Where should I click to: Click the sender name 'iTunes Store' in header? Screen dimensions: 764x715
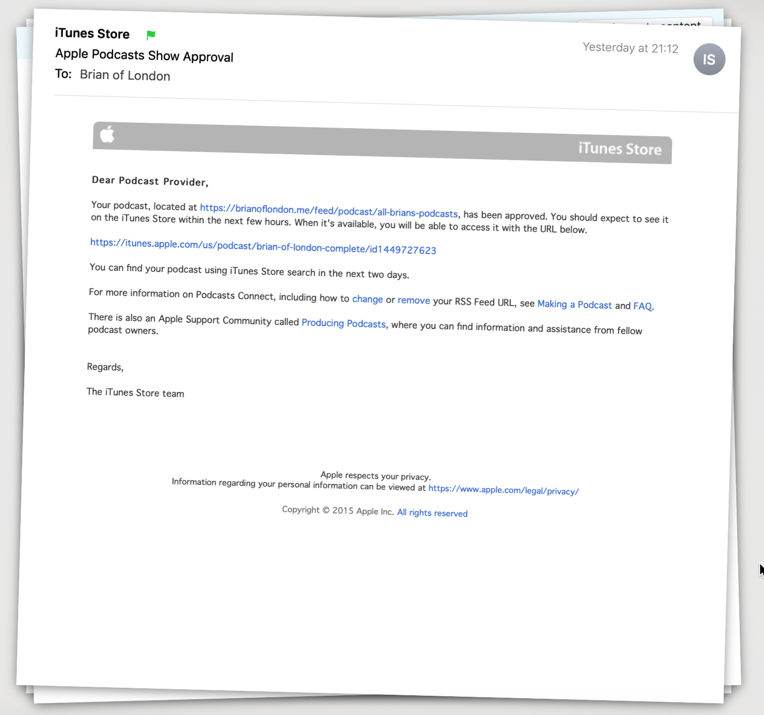click(x=92, y=34)
